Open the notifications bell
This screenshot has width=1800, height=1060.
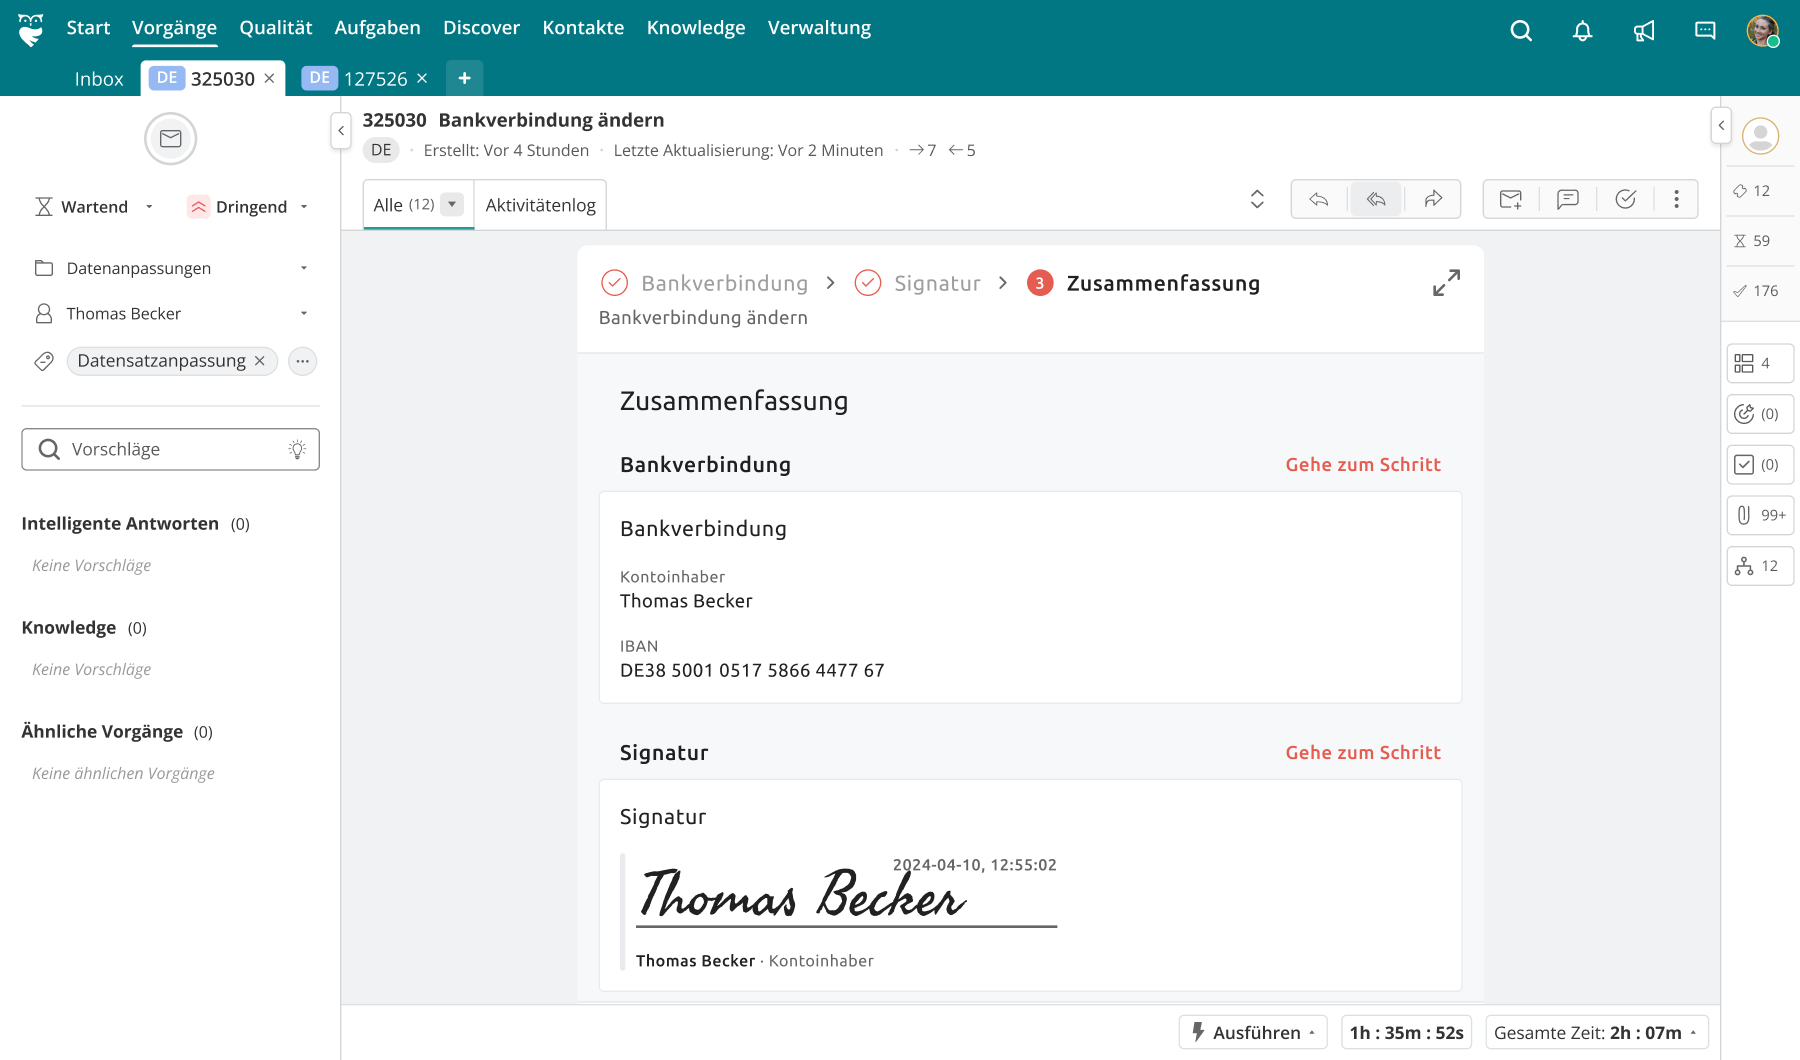point(1582,31)
